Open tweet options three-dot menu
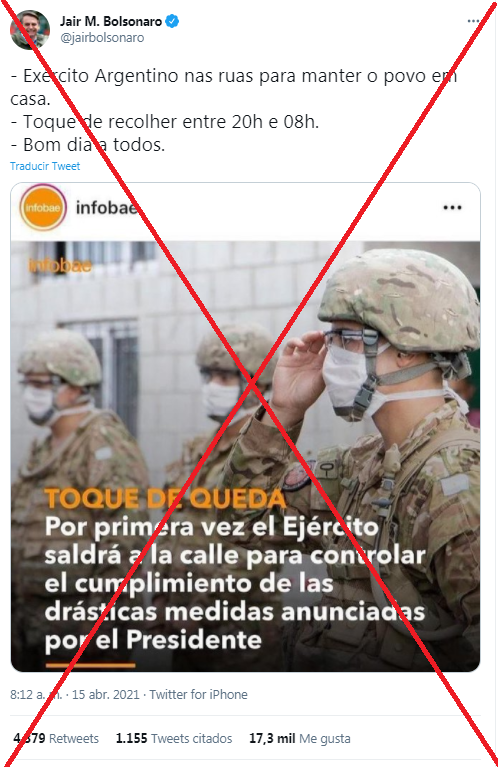 click(473, 21)
